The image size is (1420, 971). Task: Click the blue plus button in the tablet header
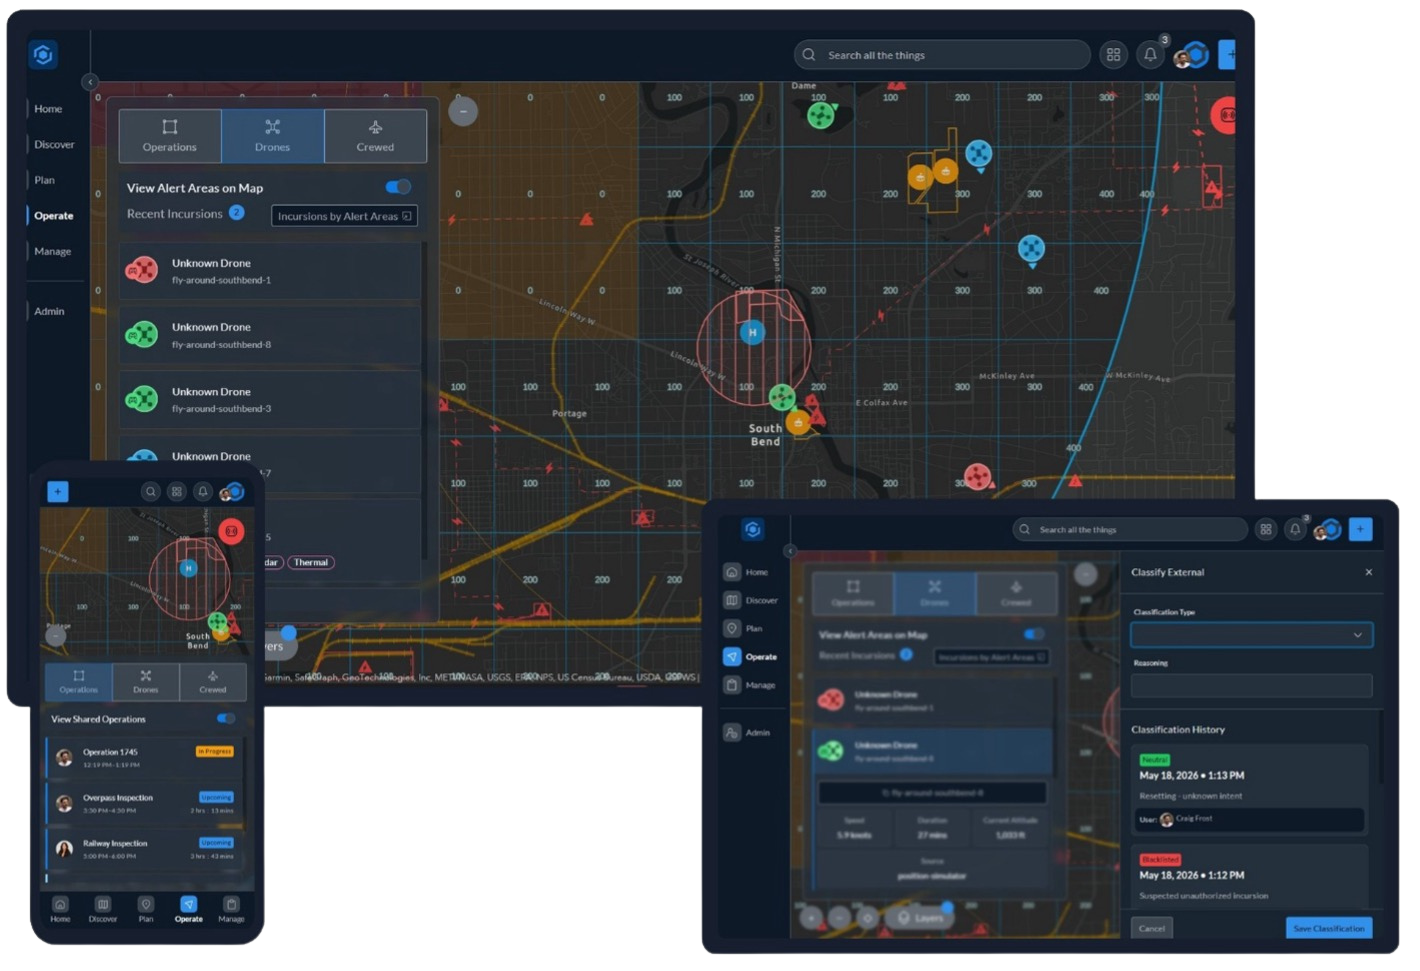(x=1360, y=529)
